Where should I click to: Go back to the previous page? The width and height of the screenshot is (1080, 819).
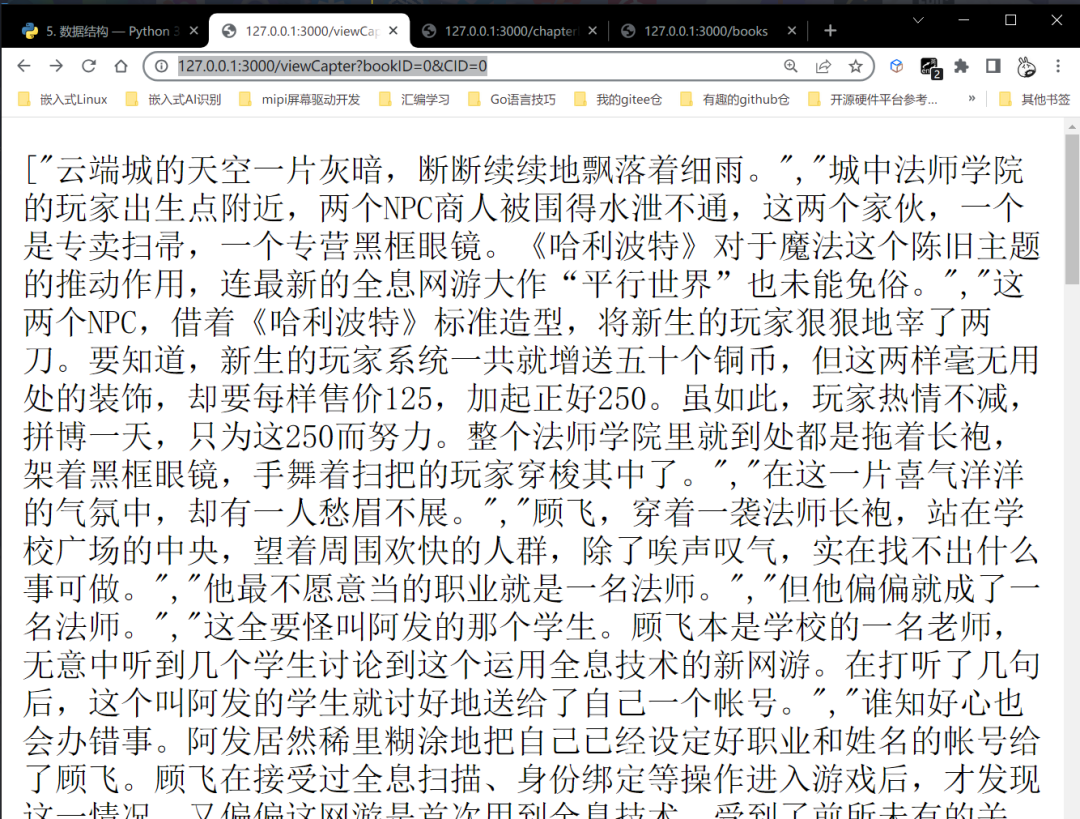(24, 66)
